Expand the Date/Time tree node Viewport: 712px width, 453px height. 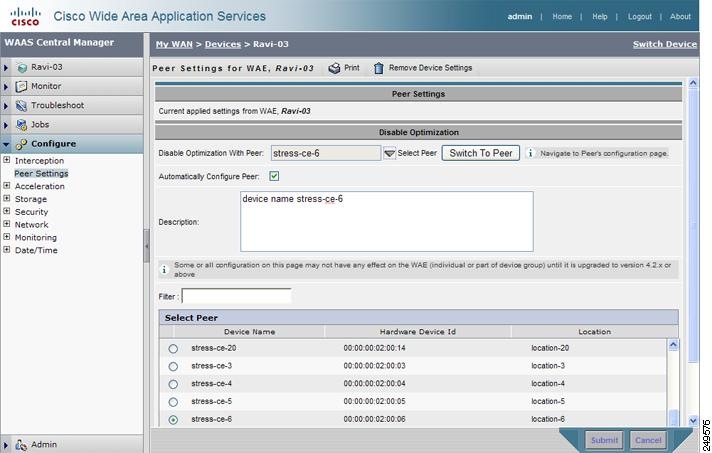(x=7, y=249)
